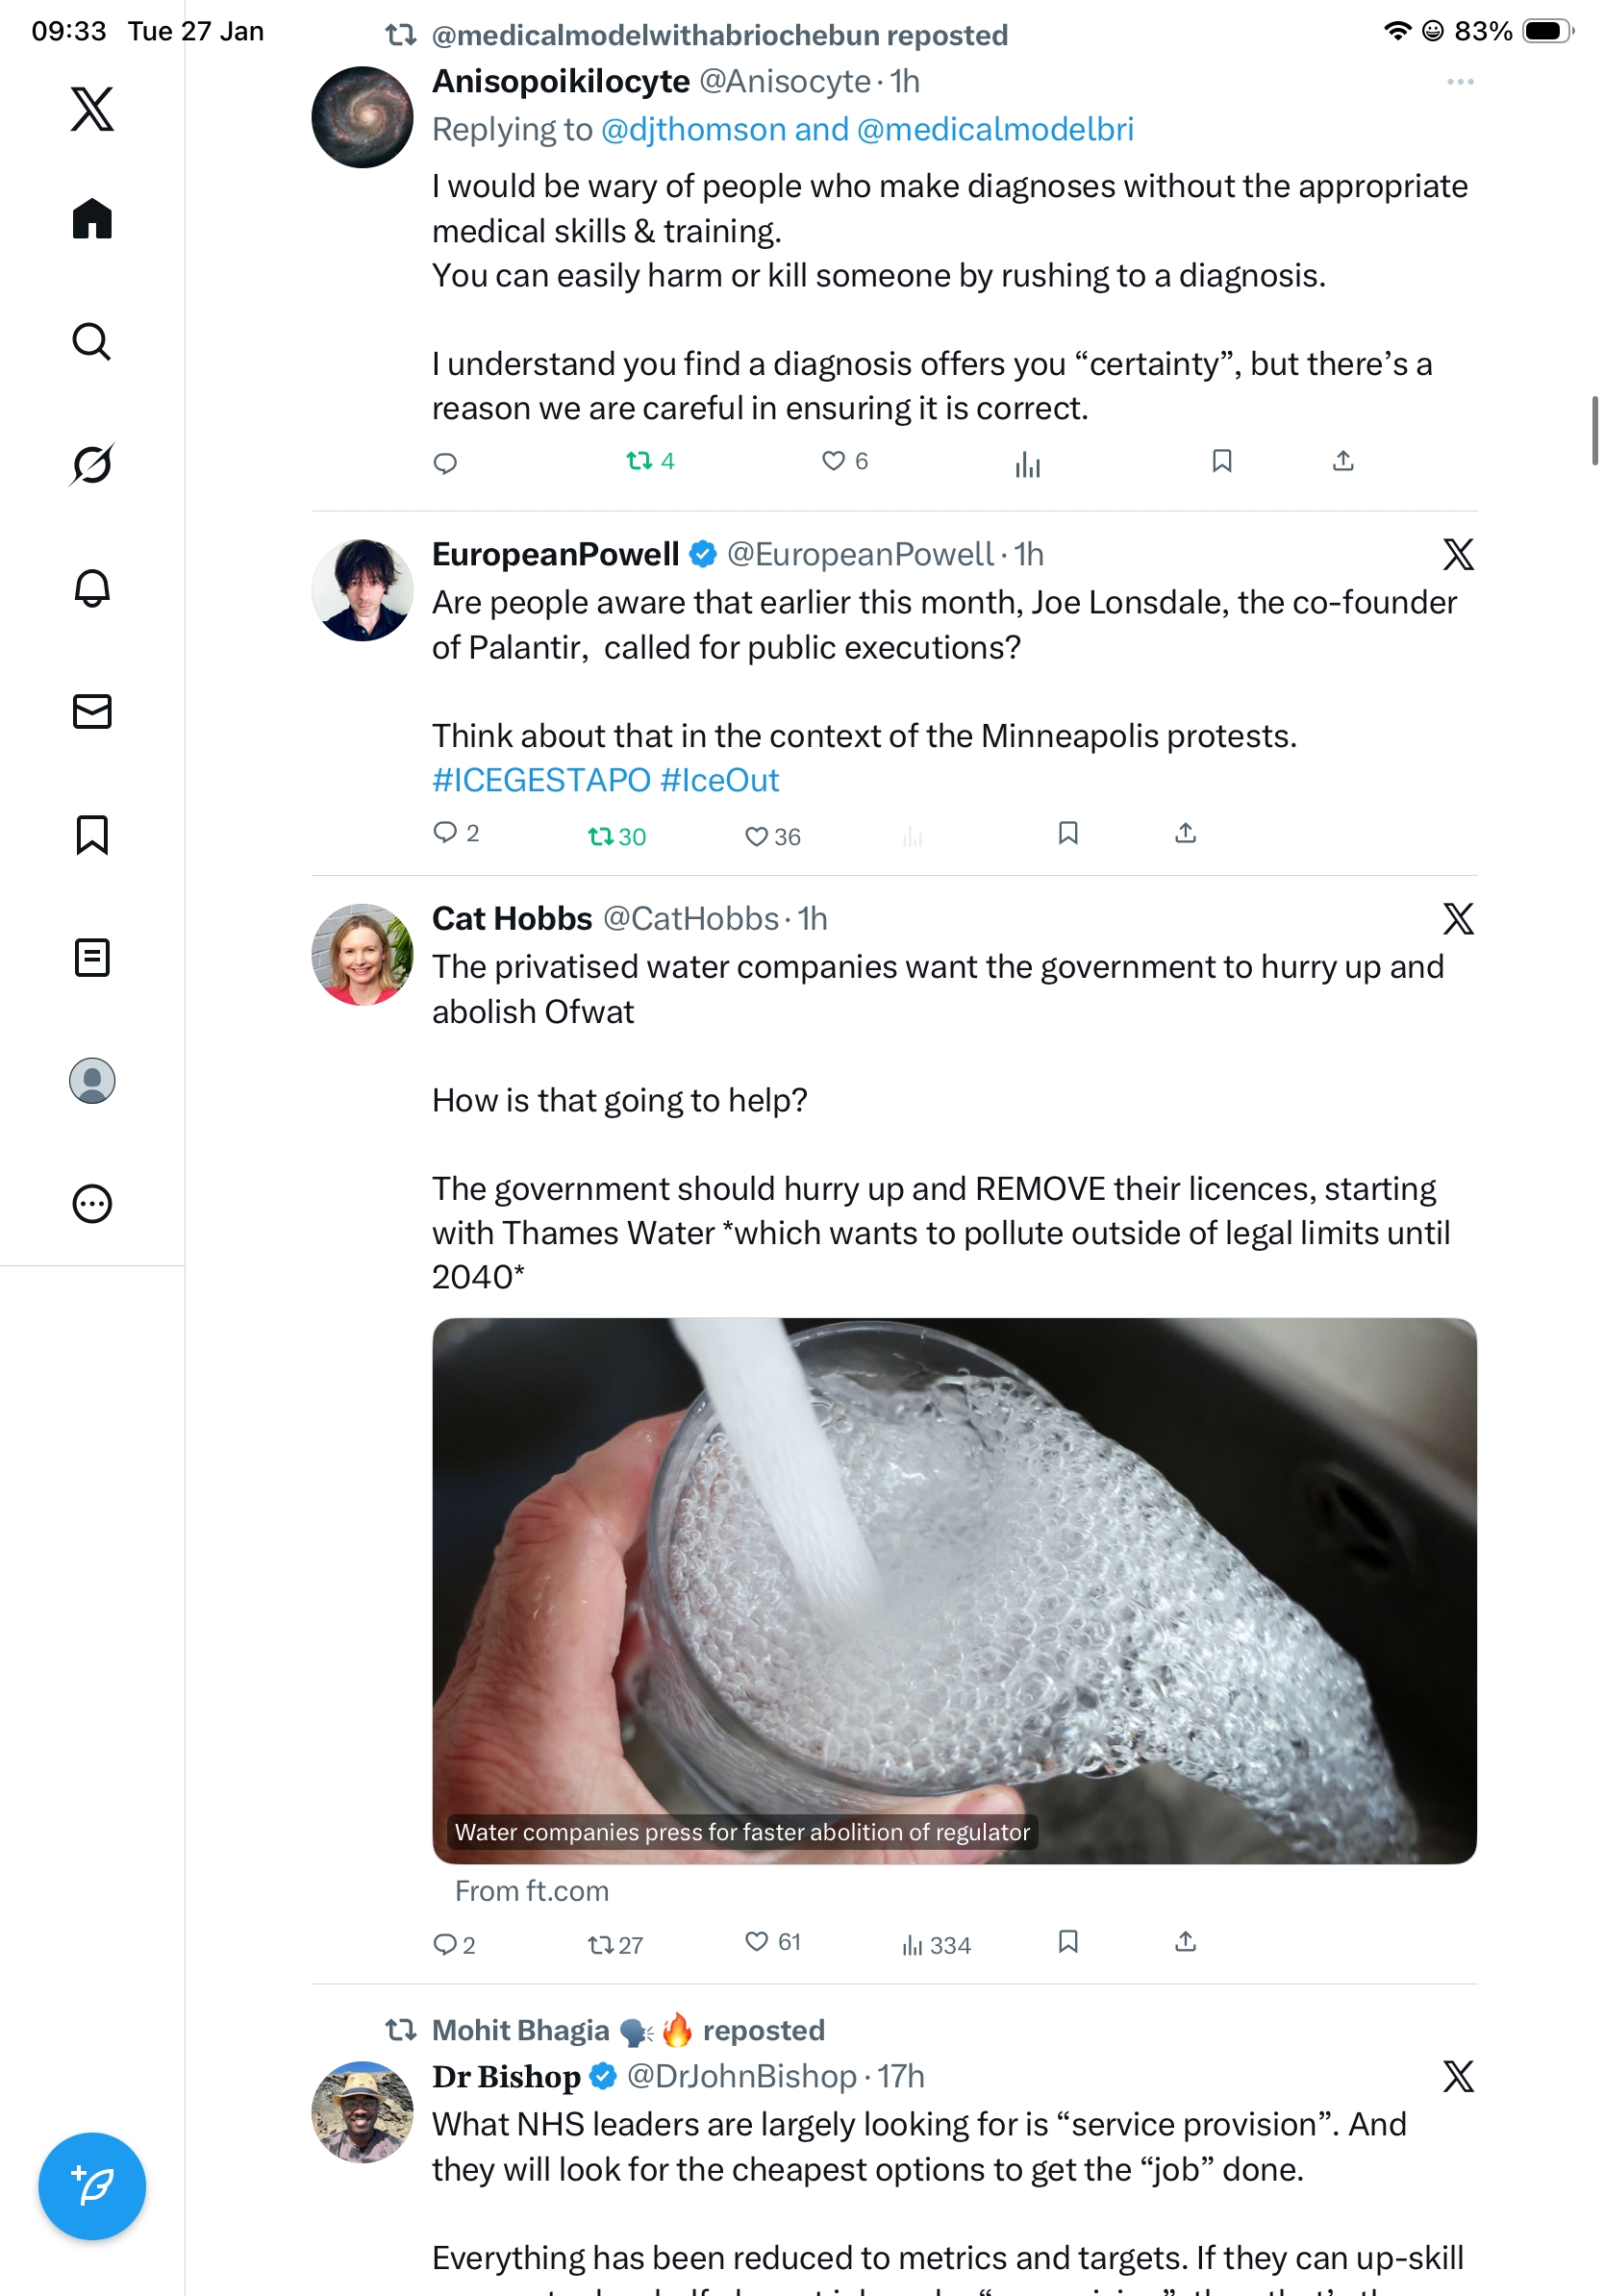Like EuropeanPowell's post

coord(757,836)
